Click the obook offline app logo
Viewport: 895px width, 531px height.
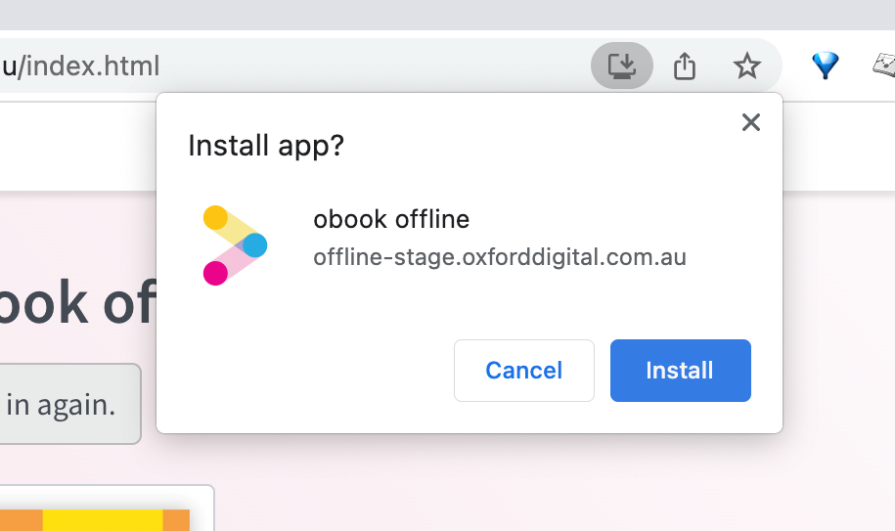click(x=235, y=245)
